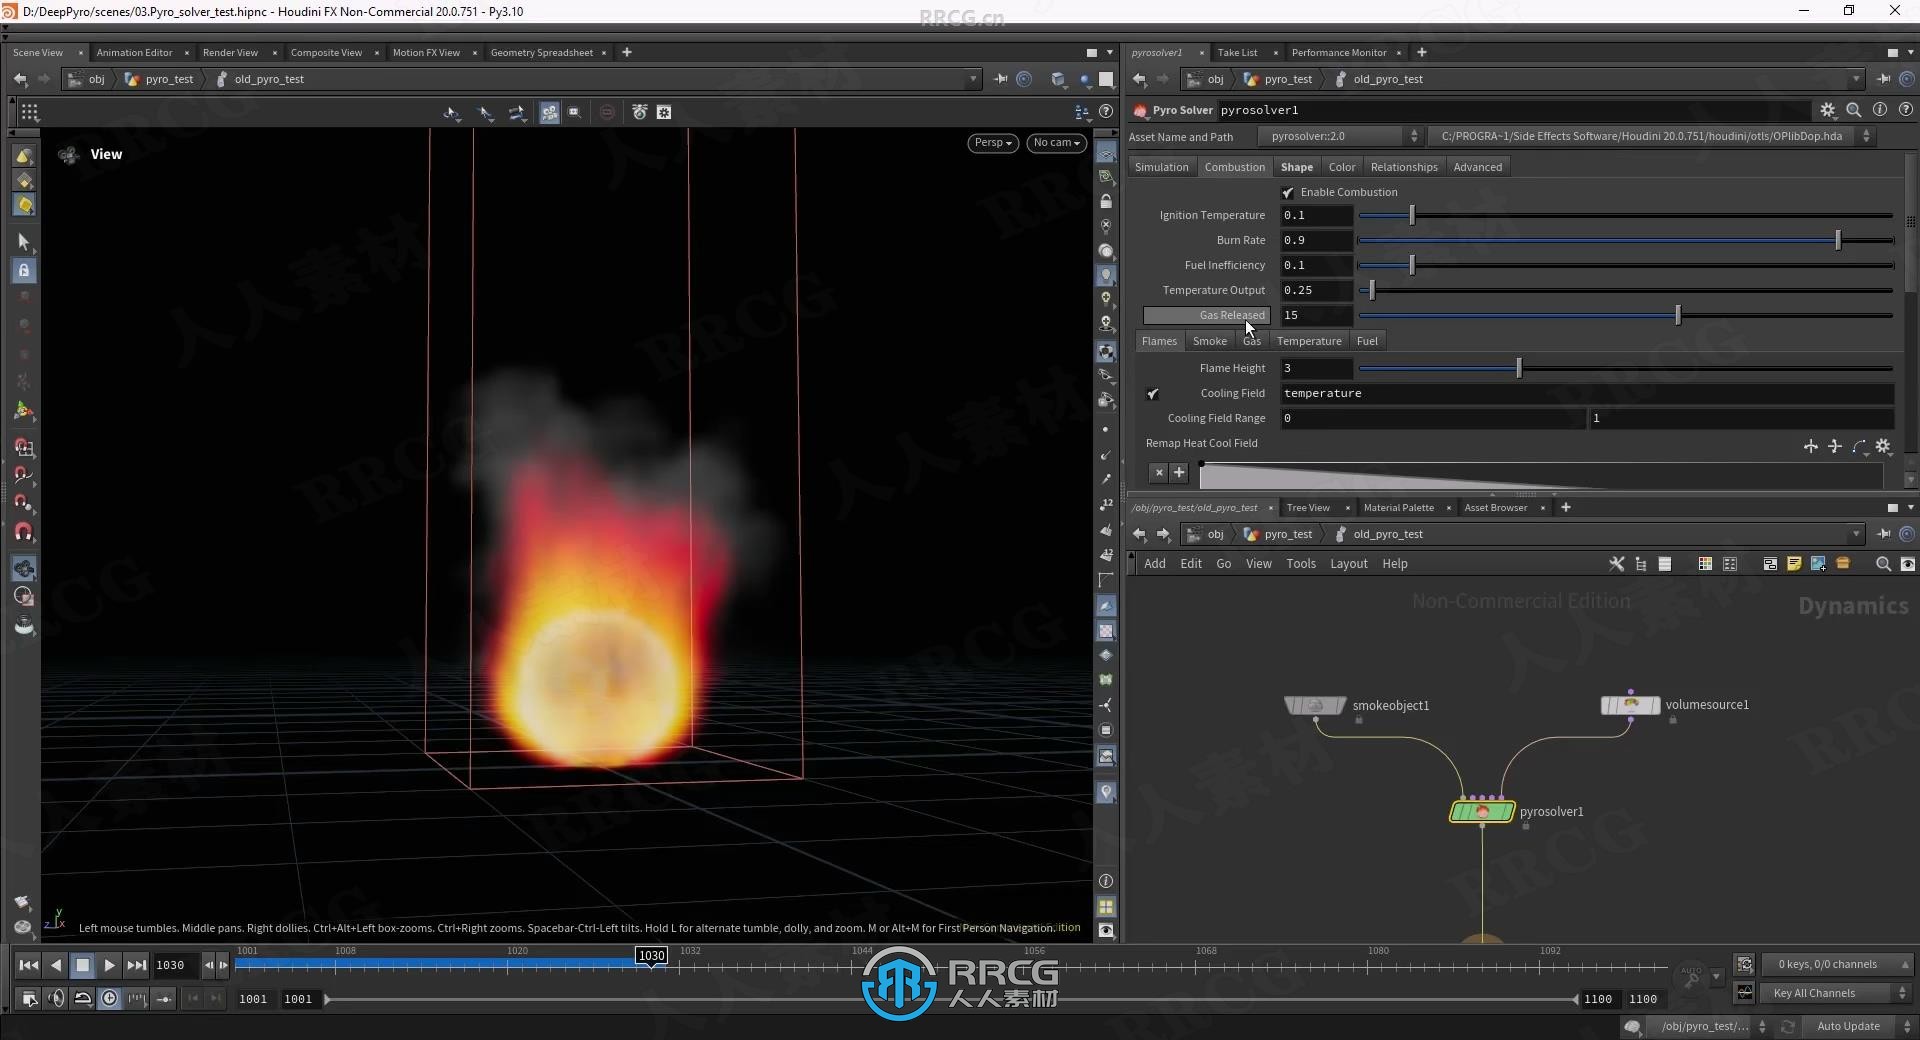Open the pyrosolver::2.0 asset name dropdown

coord(1340,136)
